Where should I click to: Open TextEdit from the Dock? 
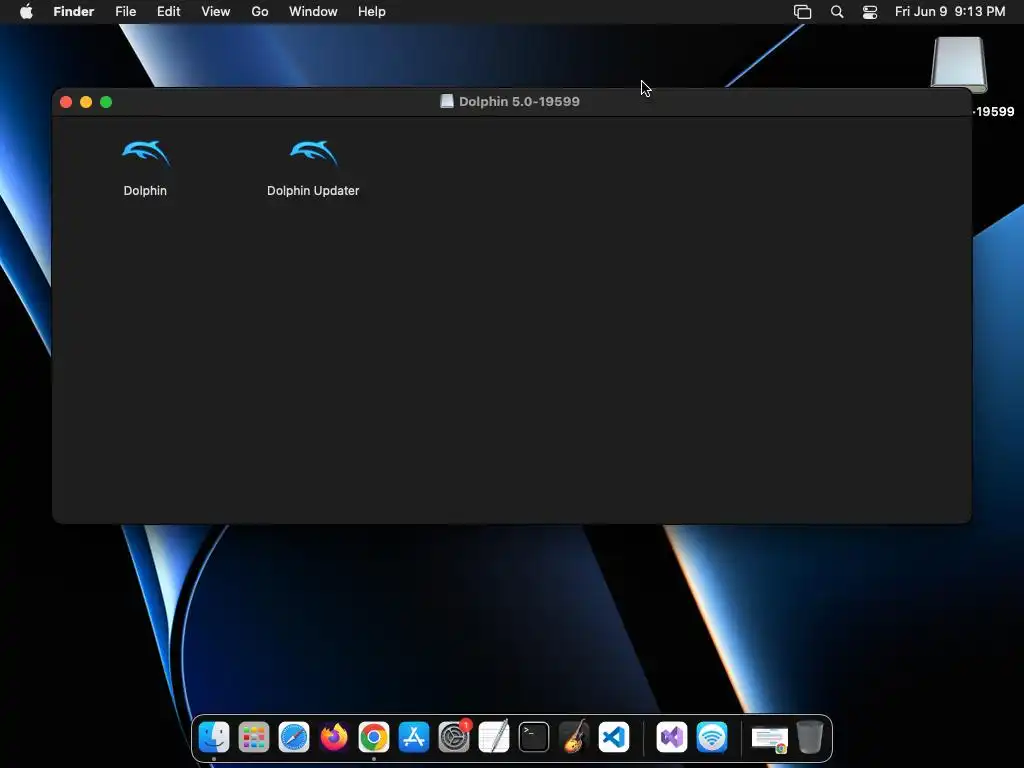(x=494, y=737)
